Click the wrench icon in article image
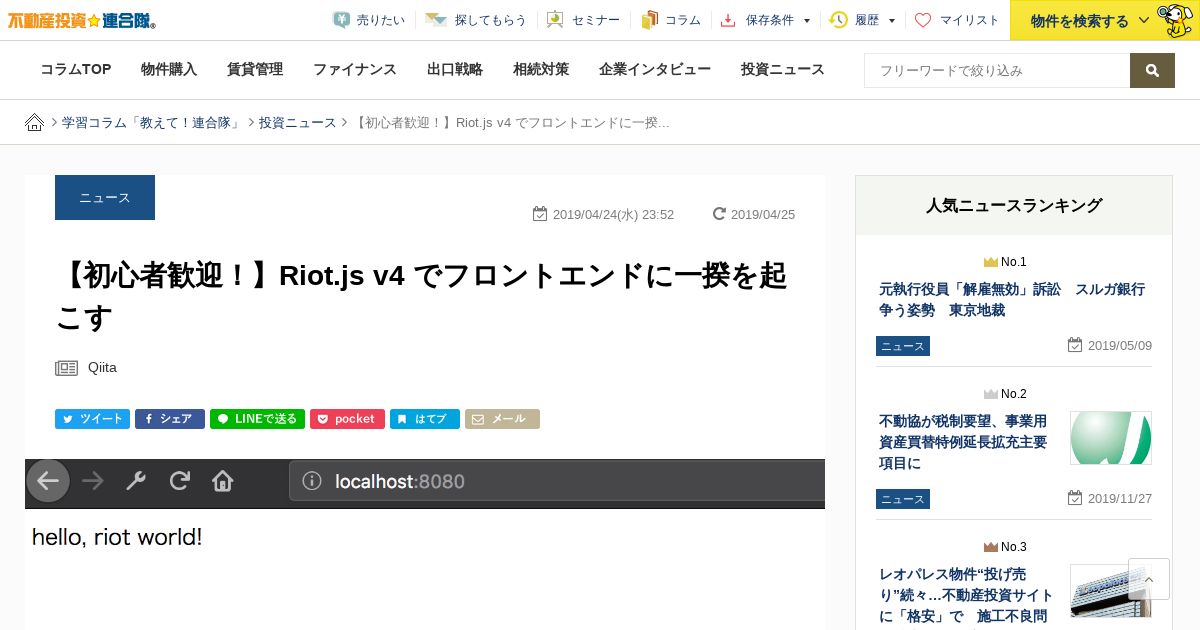 click(136, 481)
